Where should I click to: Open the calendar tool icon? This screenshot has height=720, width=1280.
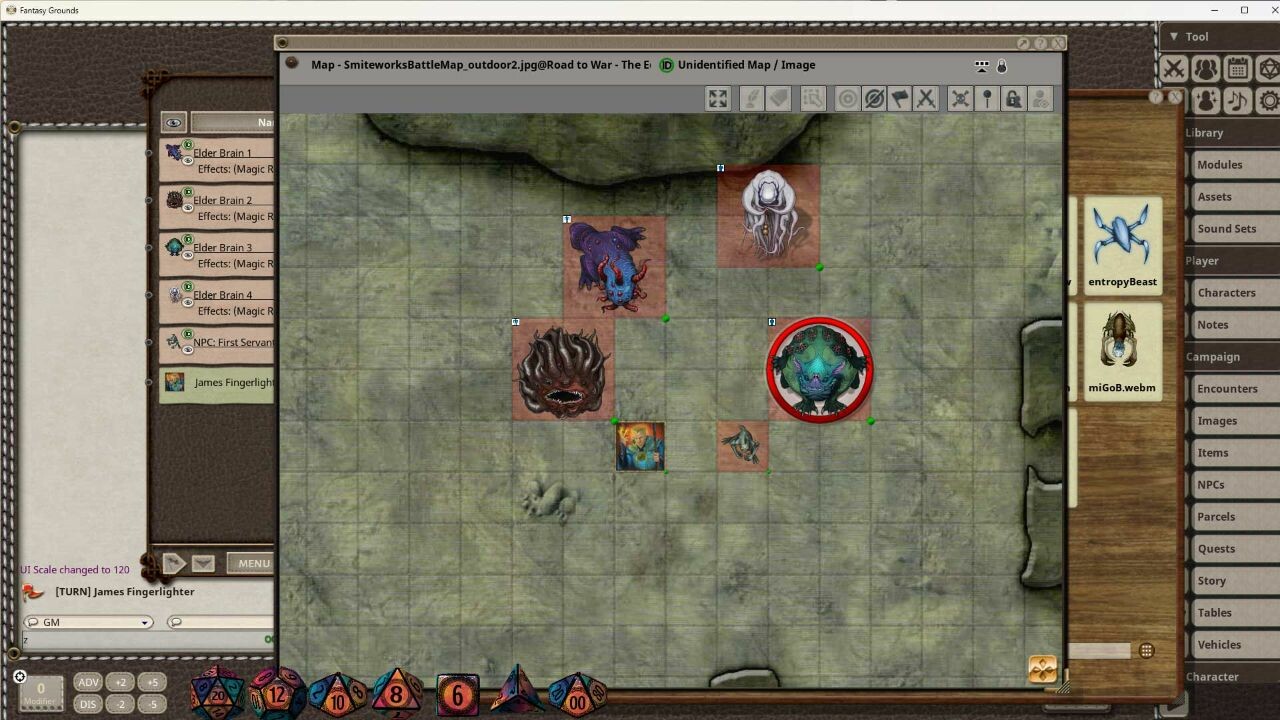1236,68
